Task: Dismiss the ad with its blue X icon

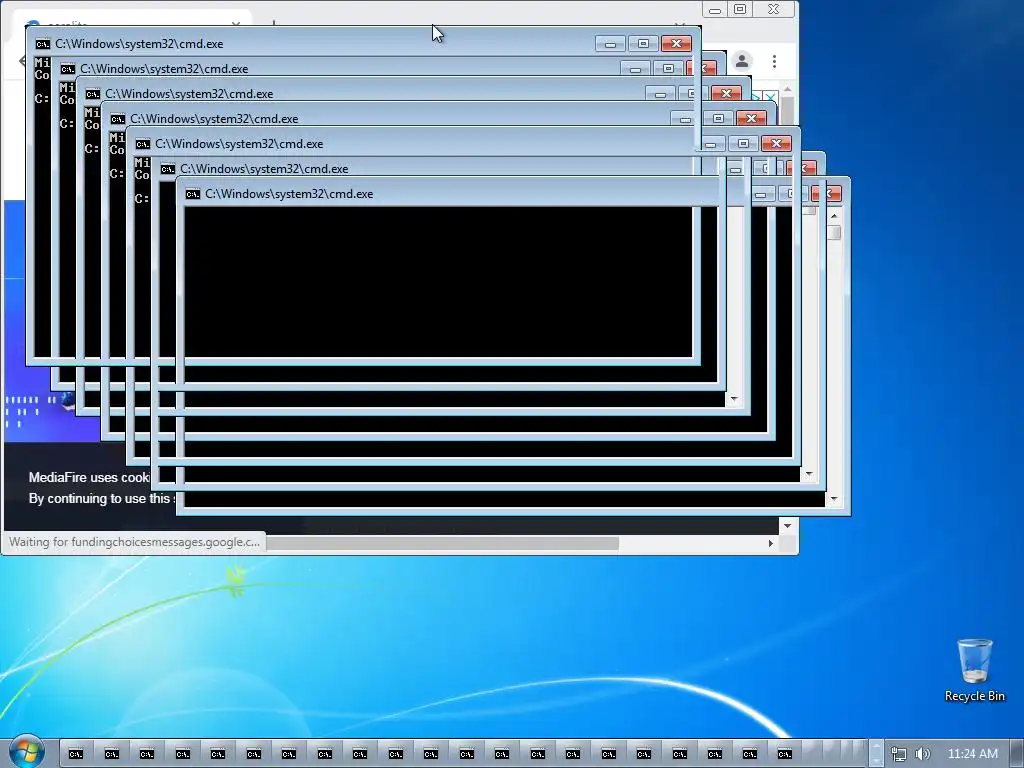Action: pos(771,97)
